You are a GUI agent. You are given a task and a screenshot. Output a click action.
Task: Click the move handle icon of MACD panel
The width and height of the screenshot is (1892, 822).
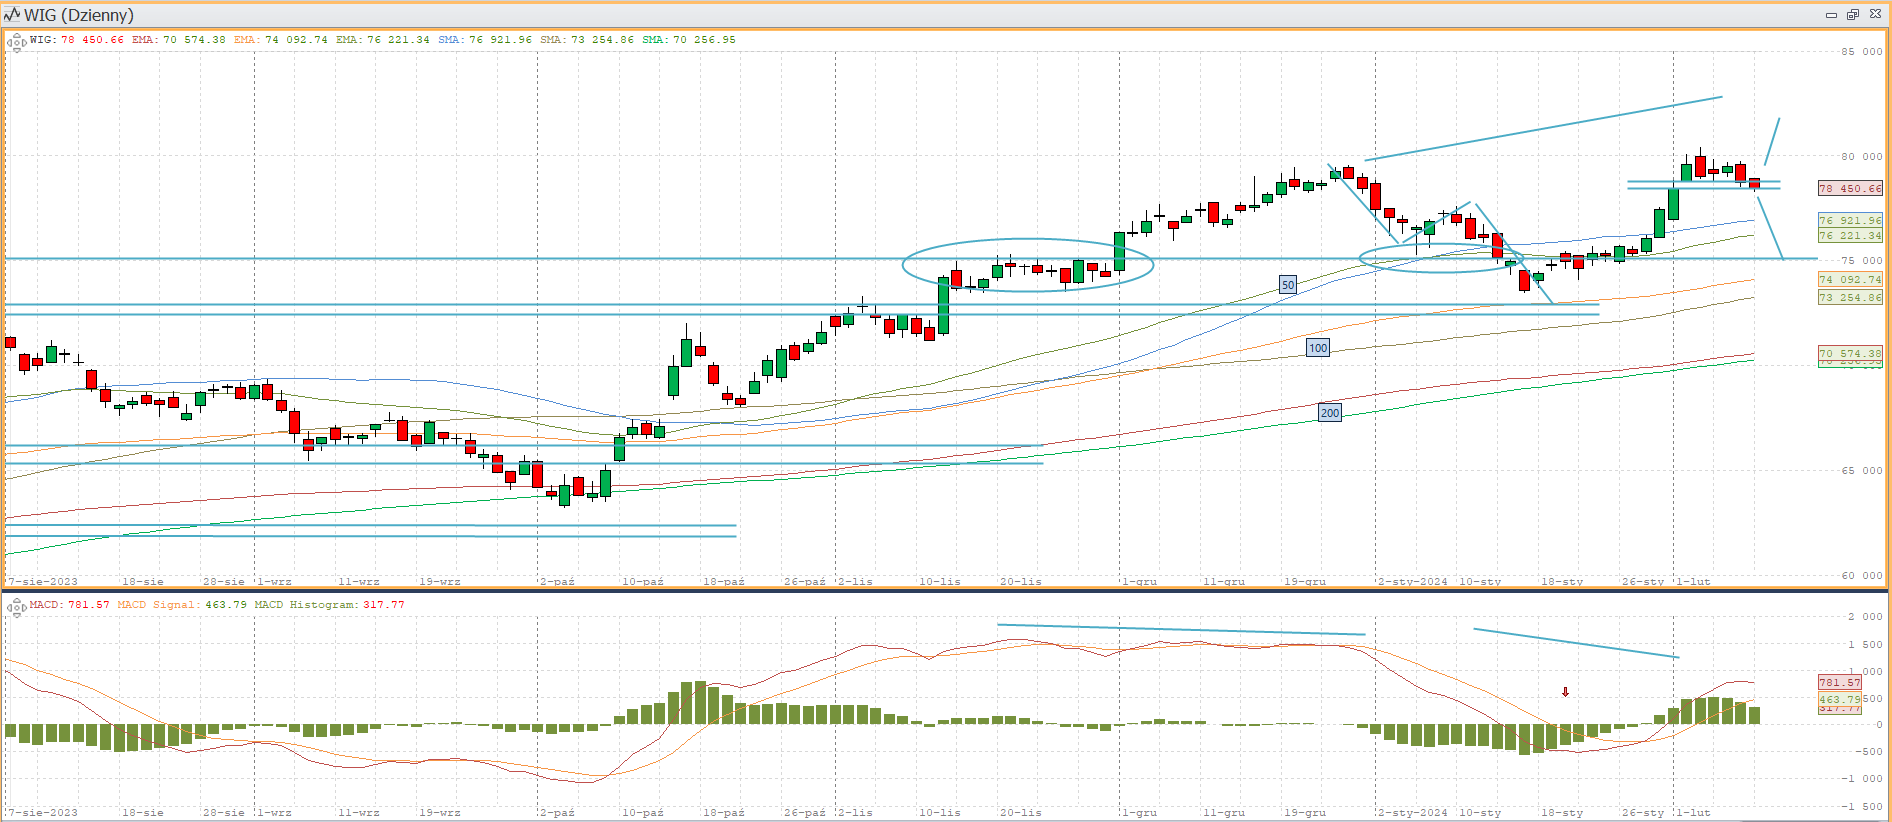(16, 607)
